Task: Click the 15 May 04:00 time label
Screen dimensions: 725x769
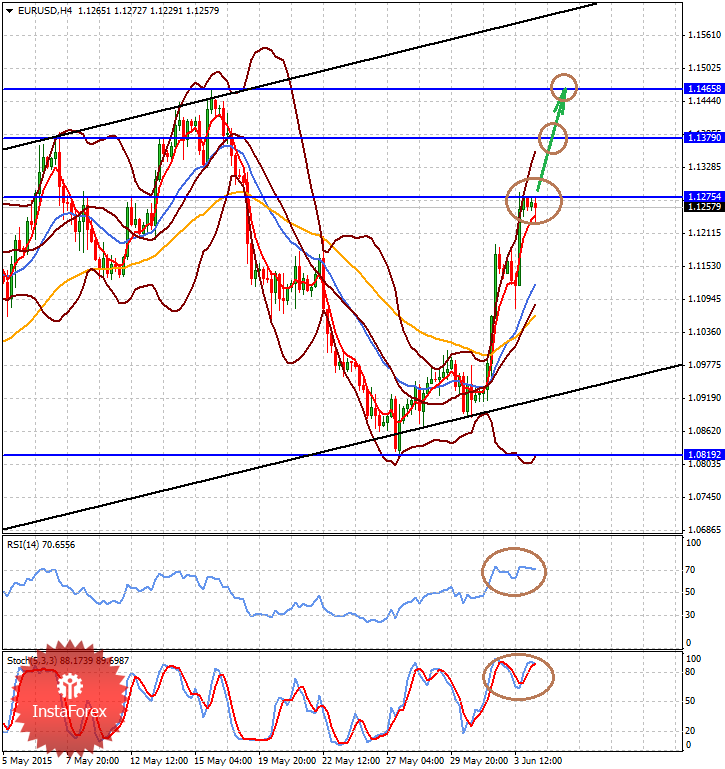Action: click(x=223, y=761)
